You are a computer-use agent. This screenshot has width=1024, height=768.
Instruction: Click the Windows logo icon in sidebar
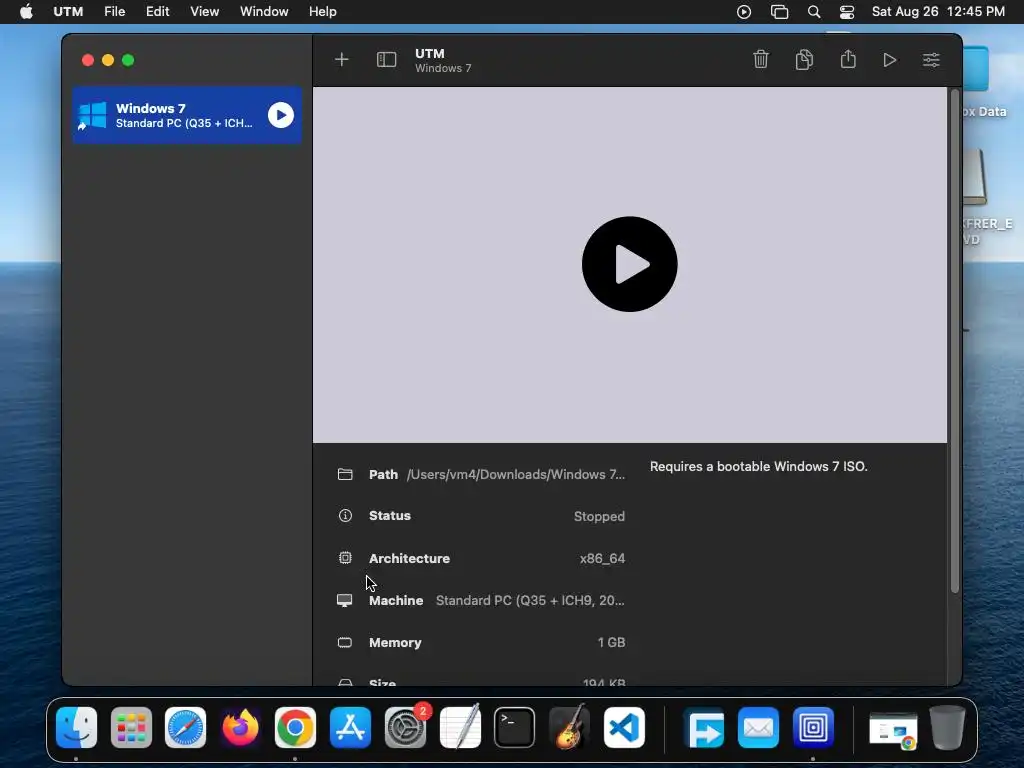pos(92,116)
